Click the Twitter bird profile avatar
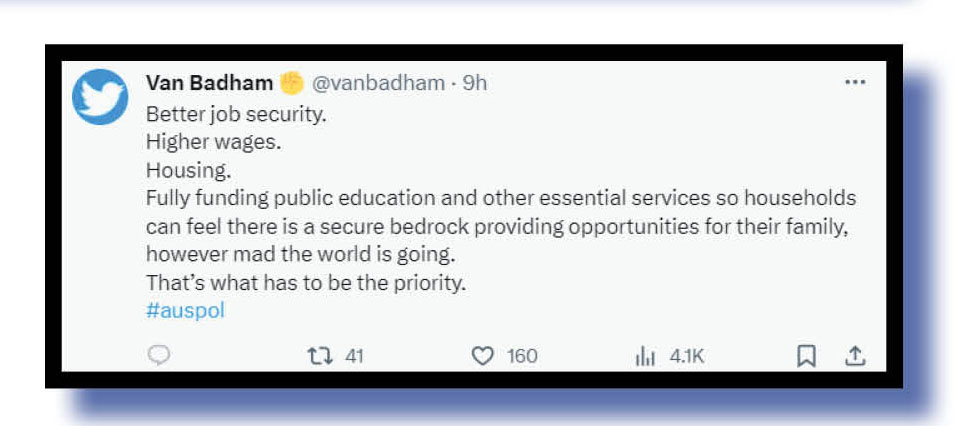977x426 pixels. pyautogui.click(x=100, y=97)
